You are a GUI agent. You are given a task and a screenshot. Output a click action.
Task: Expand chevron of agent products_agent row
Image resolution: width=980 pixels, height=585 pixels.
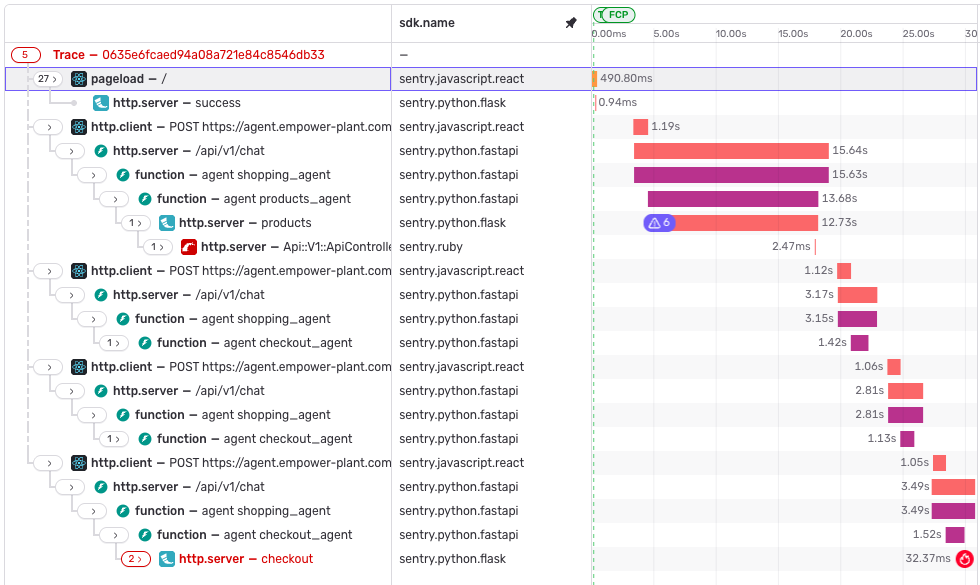113,199
